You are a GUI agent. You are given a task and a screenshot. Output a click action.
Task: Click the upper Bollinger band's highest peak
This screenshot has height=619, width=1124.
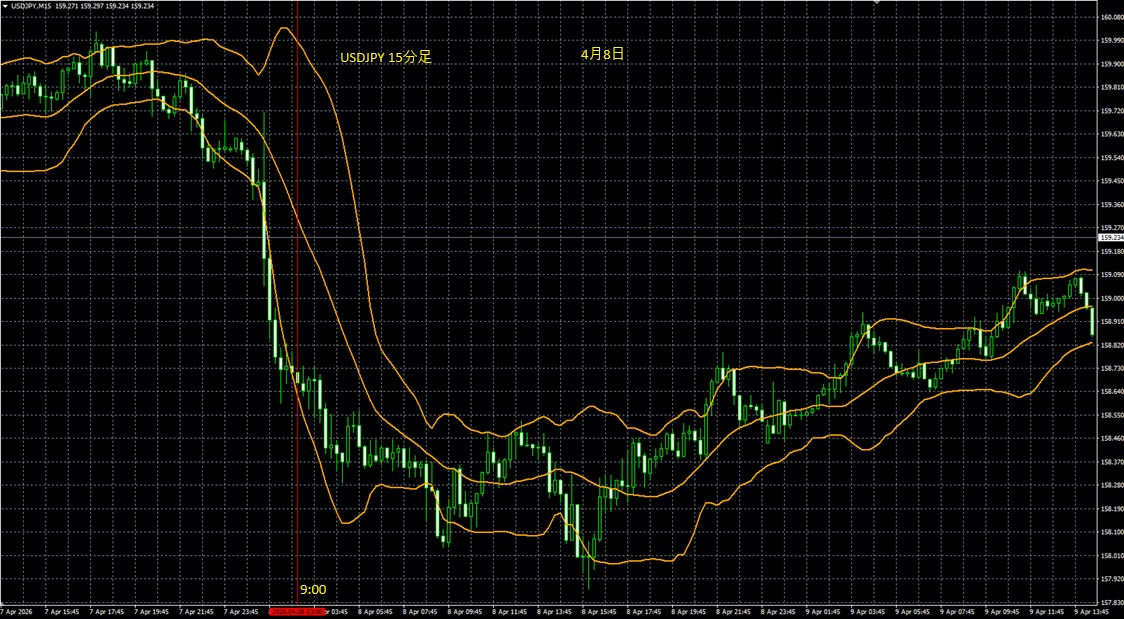(x=283, y=28)
